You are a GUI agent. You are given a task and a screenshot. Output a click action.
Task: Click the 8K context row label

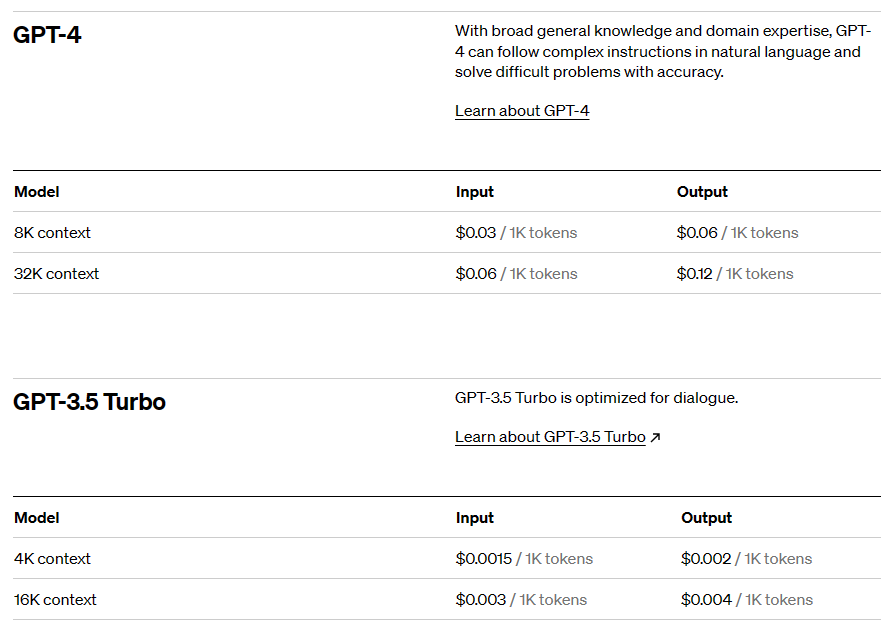tap(52, 232)
